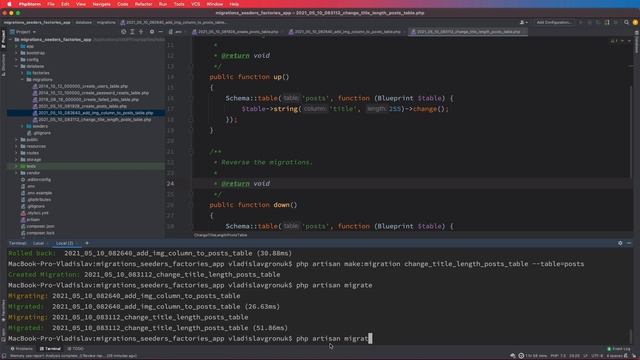
Task: Hide the Project panel with minus icon
Action: (160, 32)
